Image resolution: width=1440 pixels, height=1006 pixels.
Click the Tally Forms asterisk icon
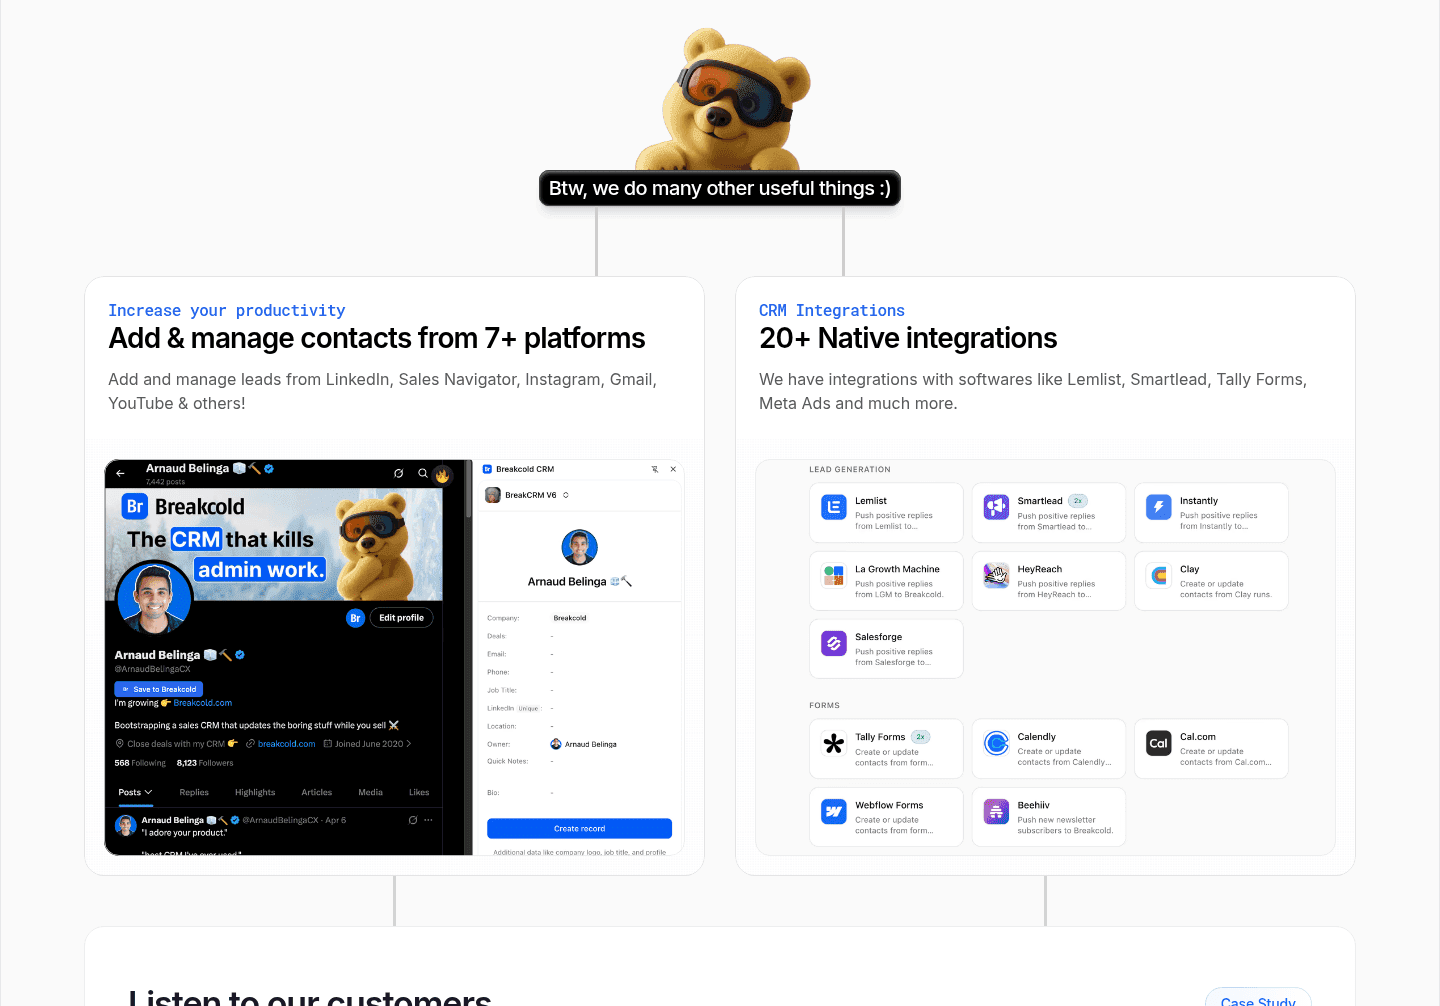click(x=834, y=743)
